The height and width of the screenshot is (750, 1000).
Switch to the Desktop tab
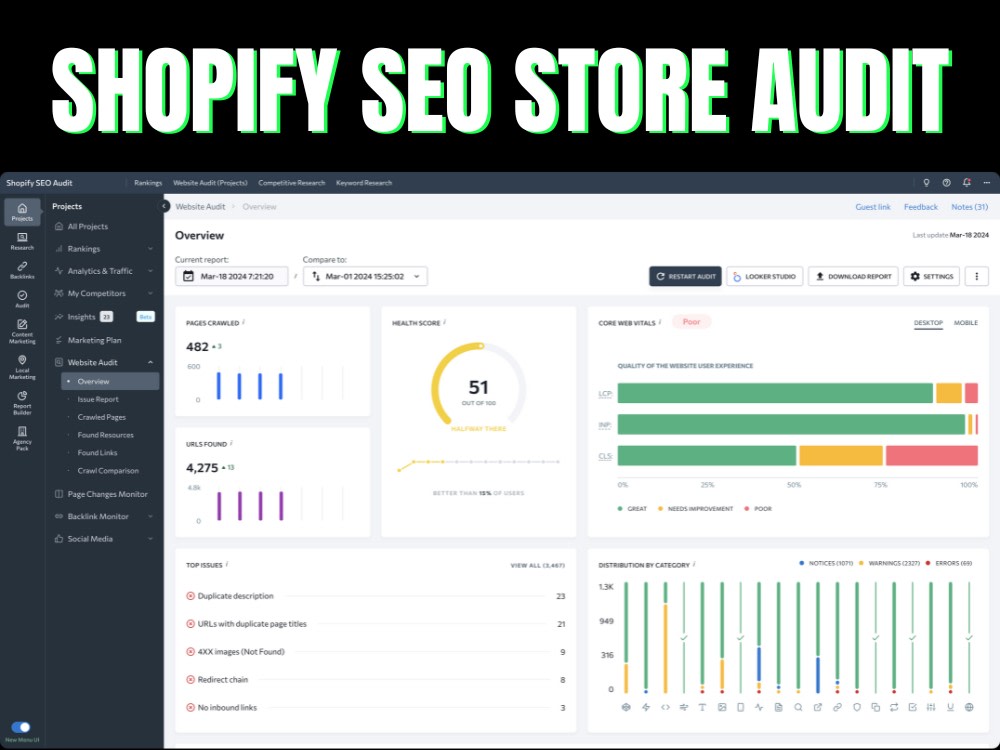tap(928, 323)
